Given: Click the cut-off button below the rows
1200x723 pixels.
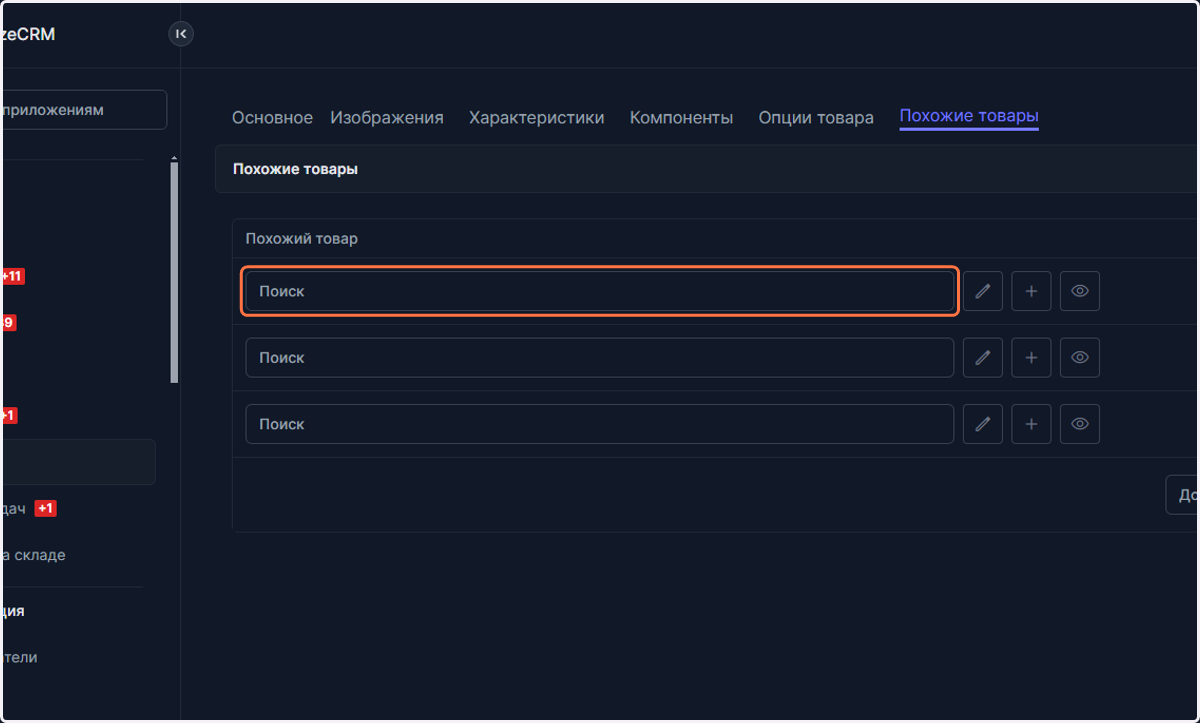Looking at the screenshot, I should click(x=1183, y=495).
